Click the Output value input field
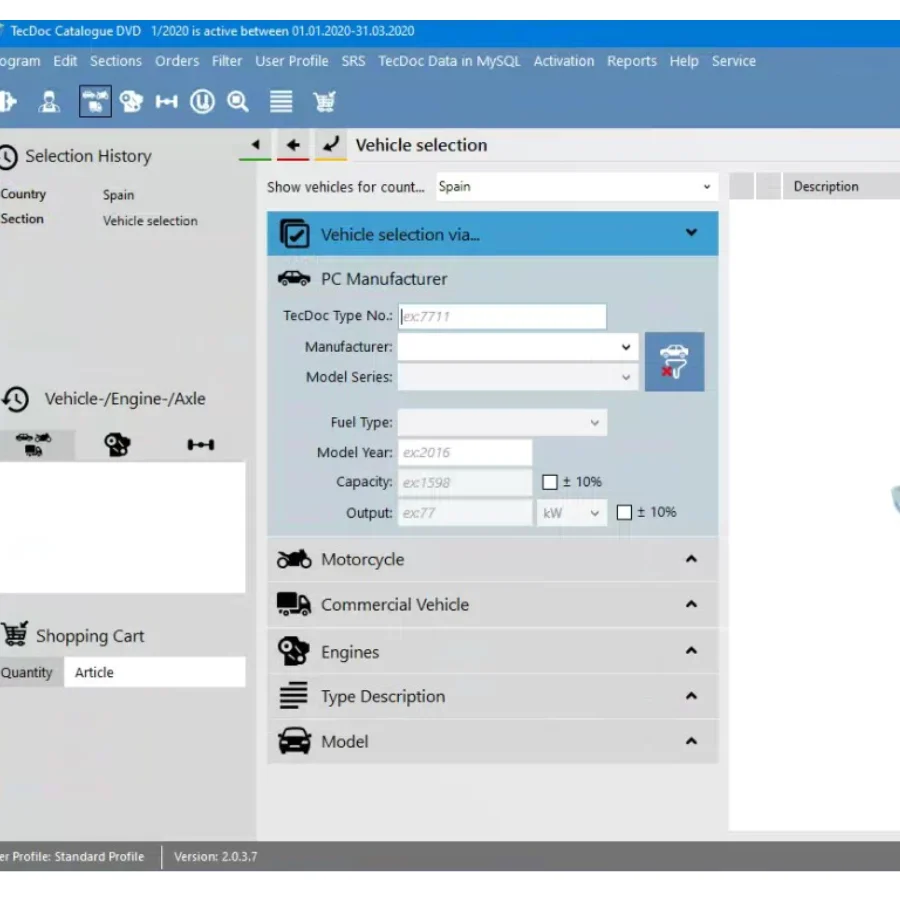 pos(465,513)
